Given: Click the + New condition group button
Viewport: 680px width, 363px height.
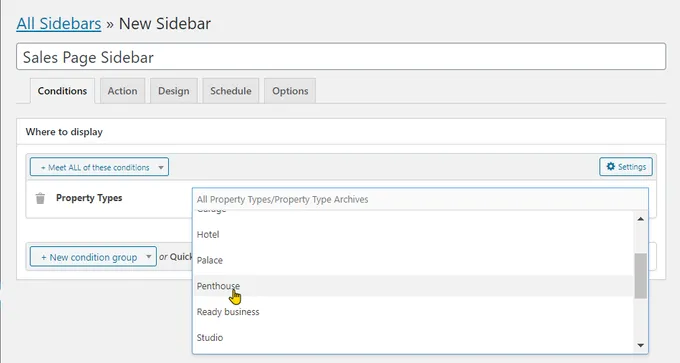Looking at the screenshot, I should (x=93, y=257).
